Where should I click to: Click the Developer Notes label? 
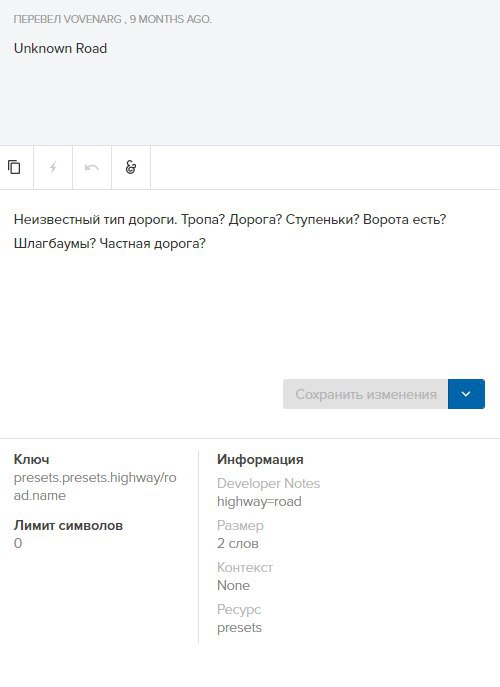click(x=269, y=483)
